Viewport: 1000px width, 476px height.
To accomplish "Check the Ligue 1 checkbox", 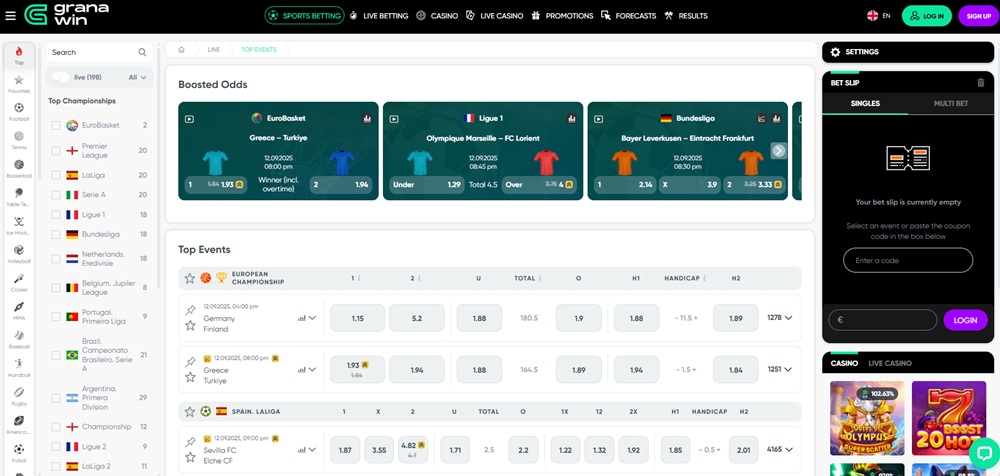I will coord(56,214).
